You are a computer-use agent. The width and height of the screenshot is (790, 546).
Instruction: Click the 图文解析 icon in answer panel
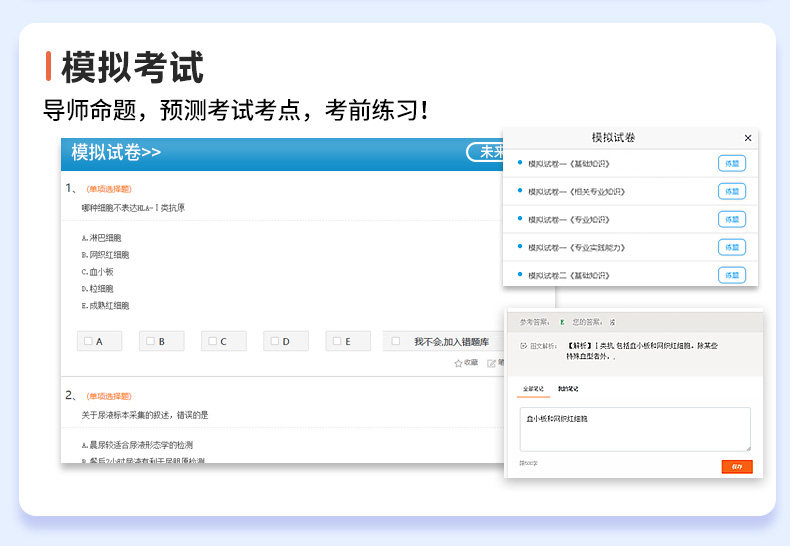tap(523, 346)
